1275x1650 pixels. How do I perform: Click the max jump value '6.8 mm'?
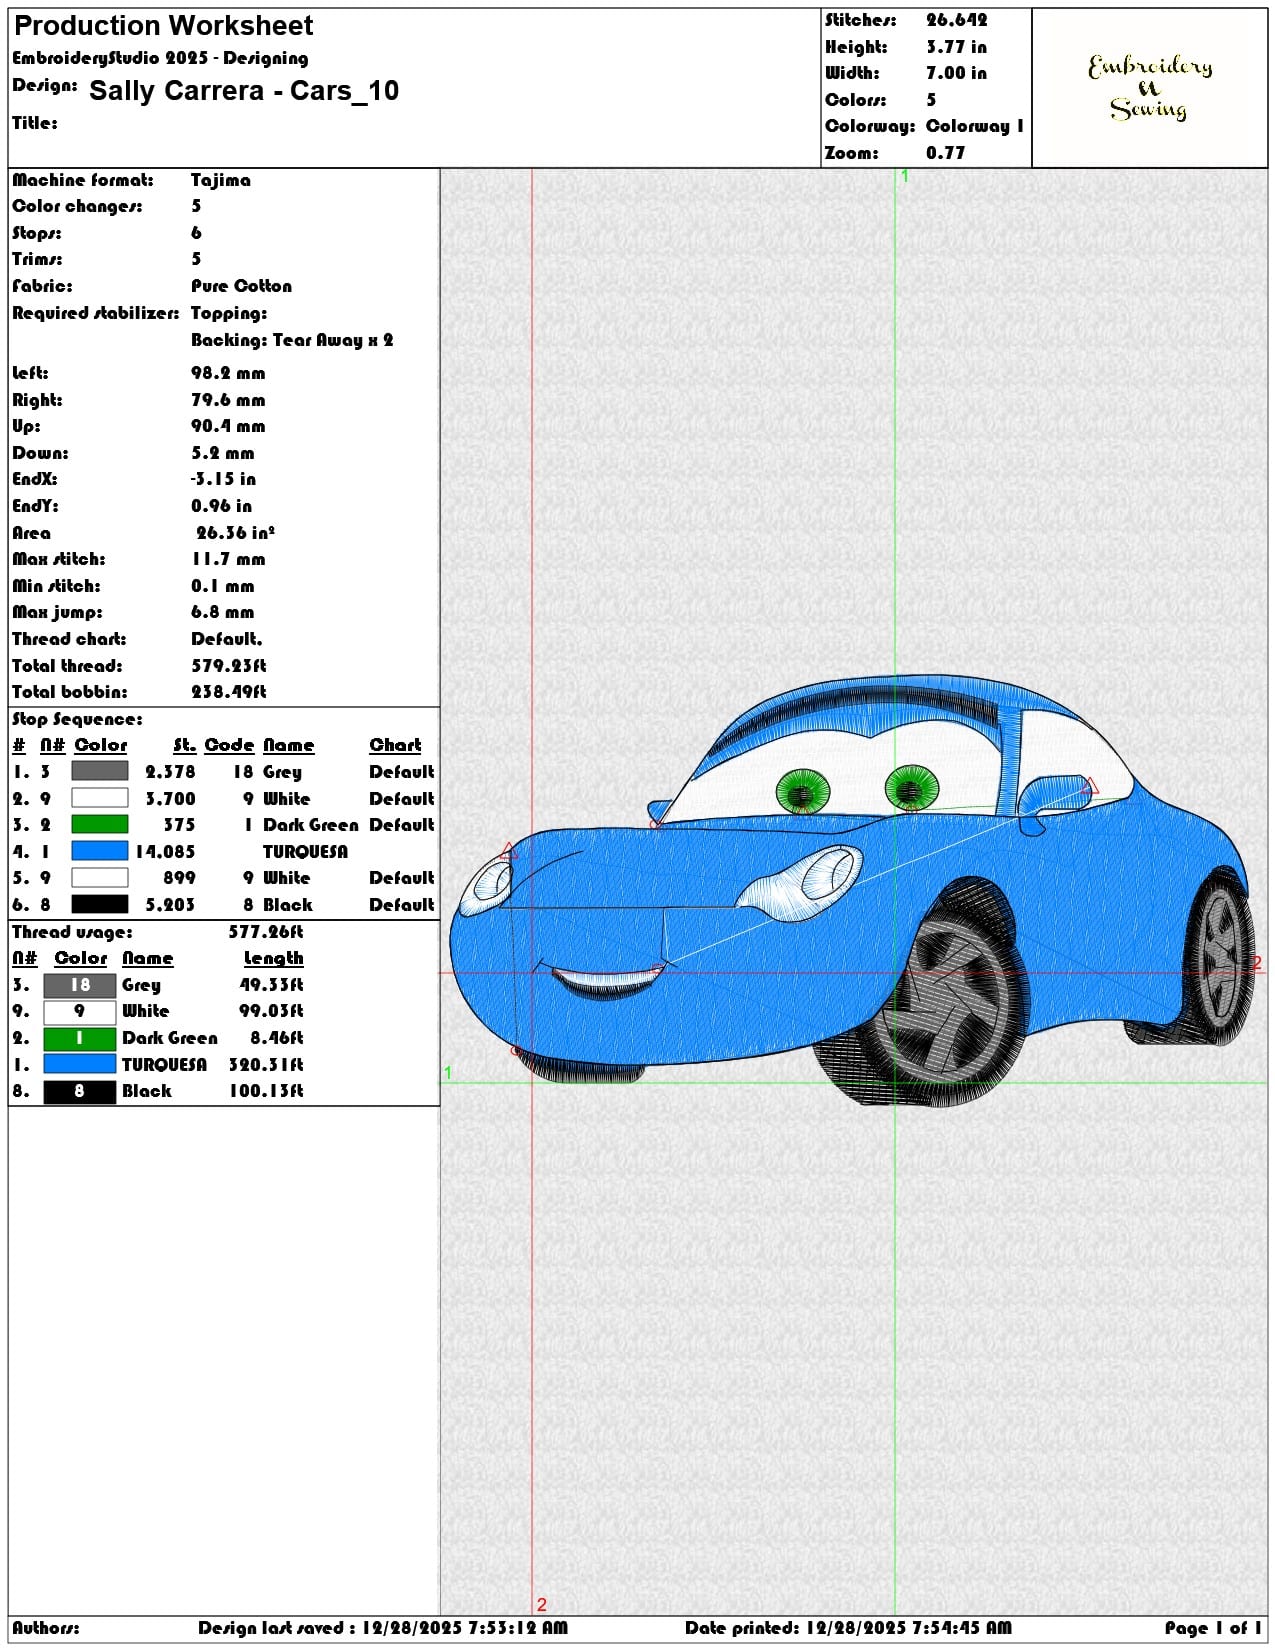tap(223, 612)
